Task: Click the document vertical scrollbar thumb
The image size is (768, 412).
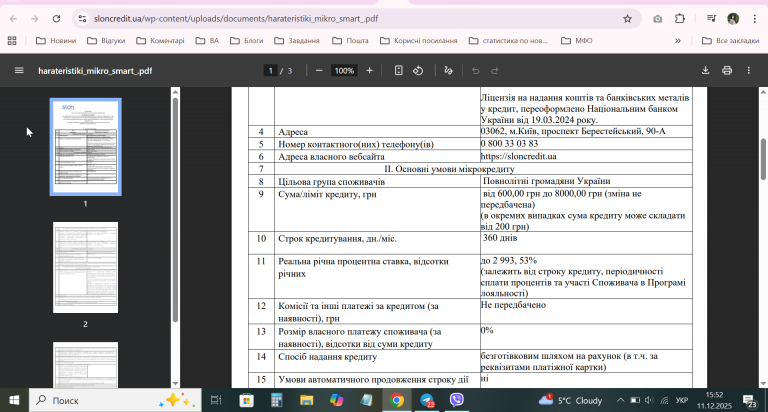Action: point(763,160)
